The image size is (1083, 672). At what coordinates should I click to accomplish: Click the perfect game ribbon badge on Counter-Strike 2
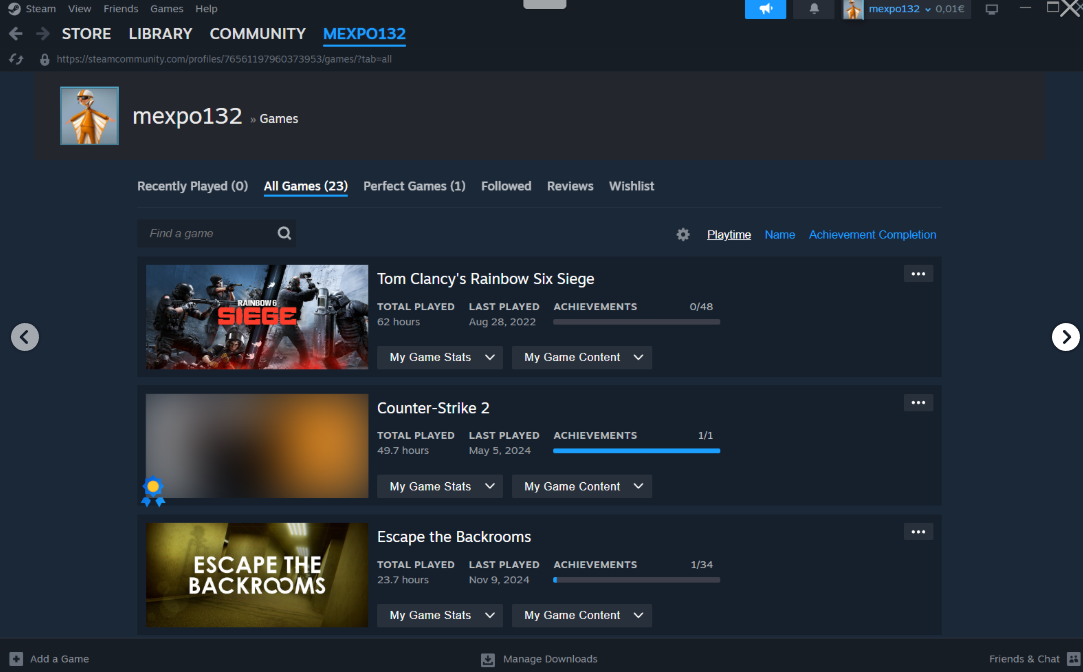click(x=153, y=491)
